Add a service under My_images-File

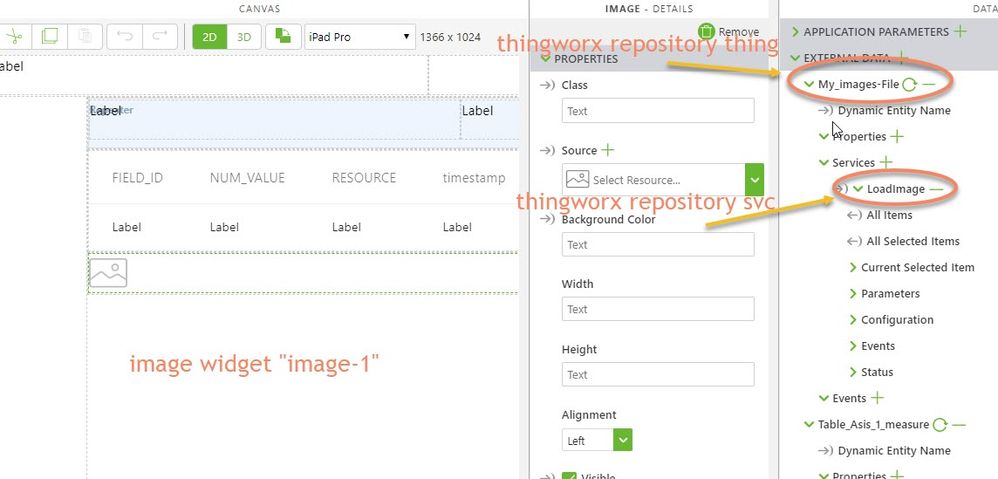(x=885, y=162)
